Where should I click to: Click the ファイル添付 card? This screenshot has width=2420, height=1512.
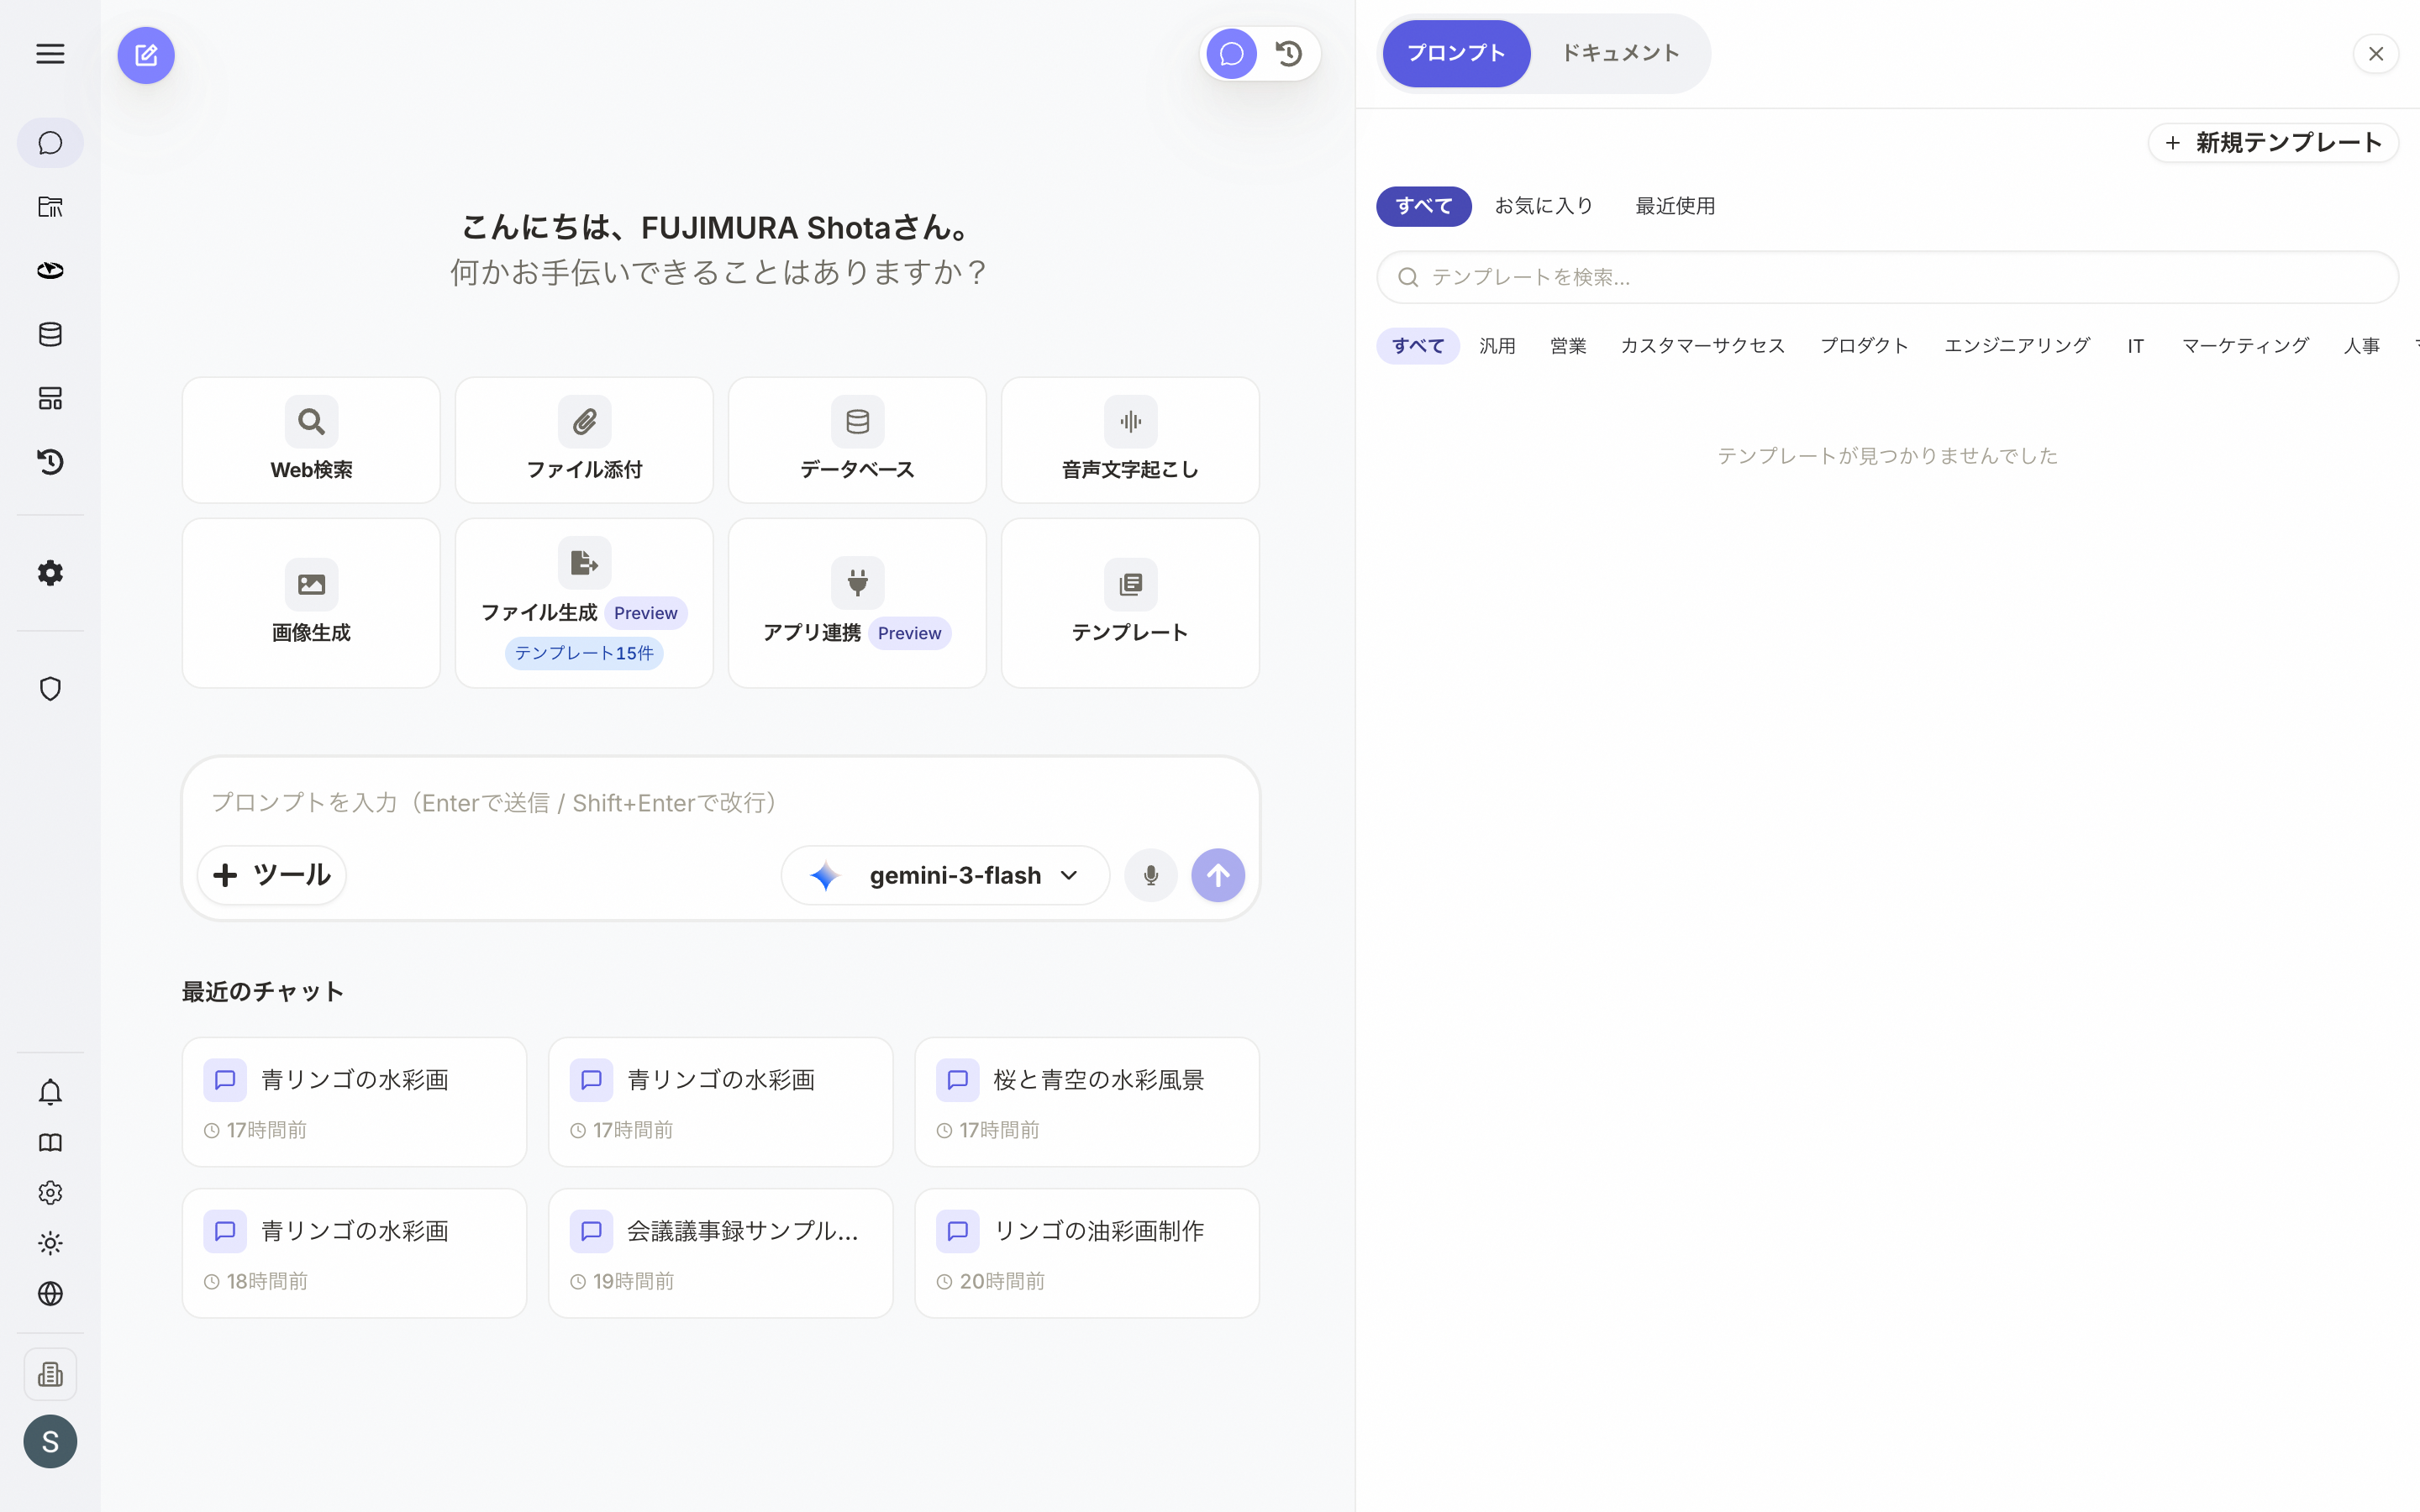click(584, 440)
